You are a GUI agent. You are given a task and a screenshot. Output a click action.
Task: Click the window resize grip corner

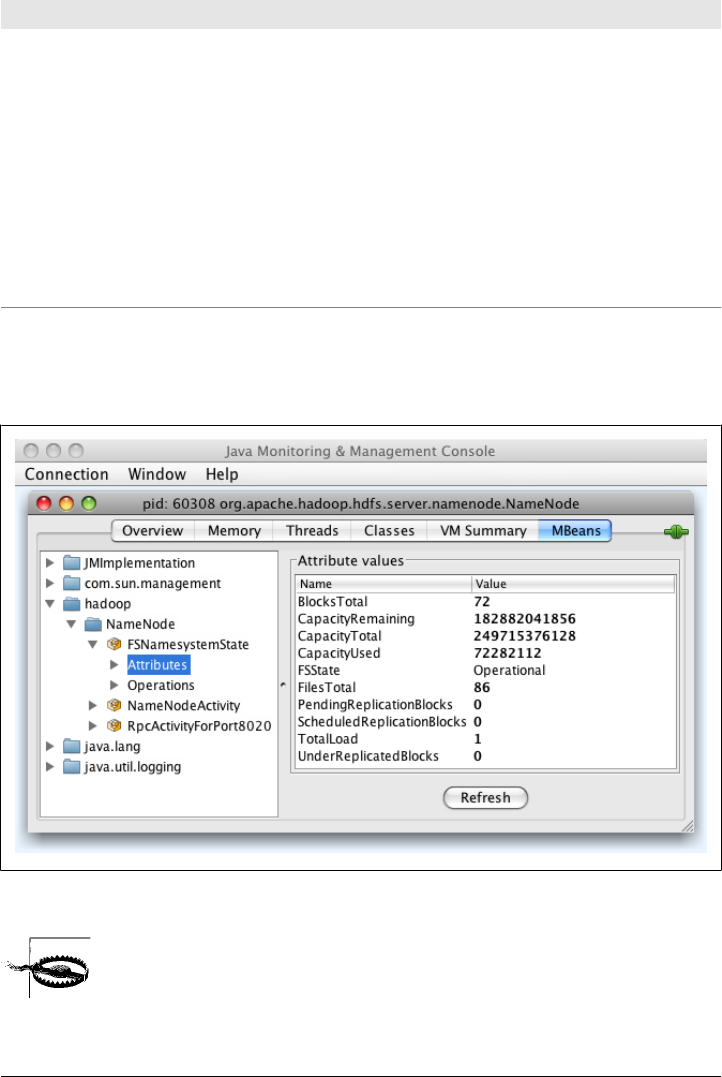click(687, 826)
